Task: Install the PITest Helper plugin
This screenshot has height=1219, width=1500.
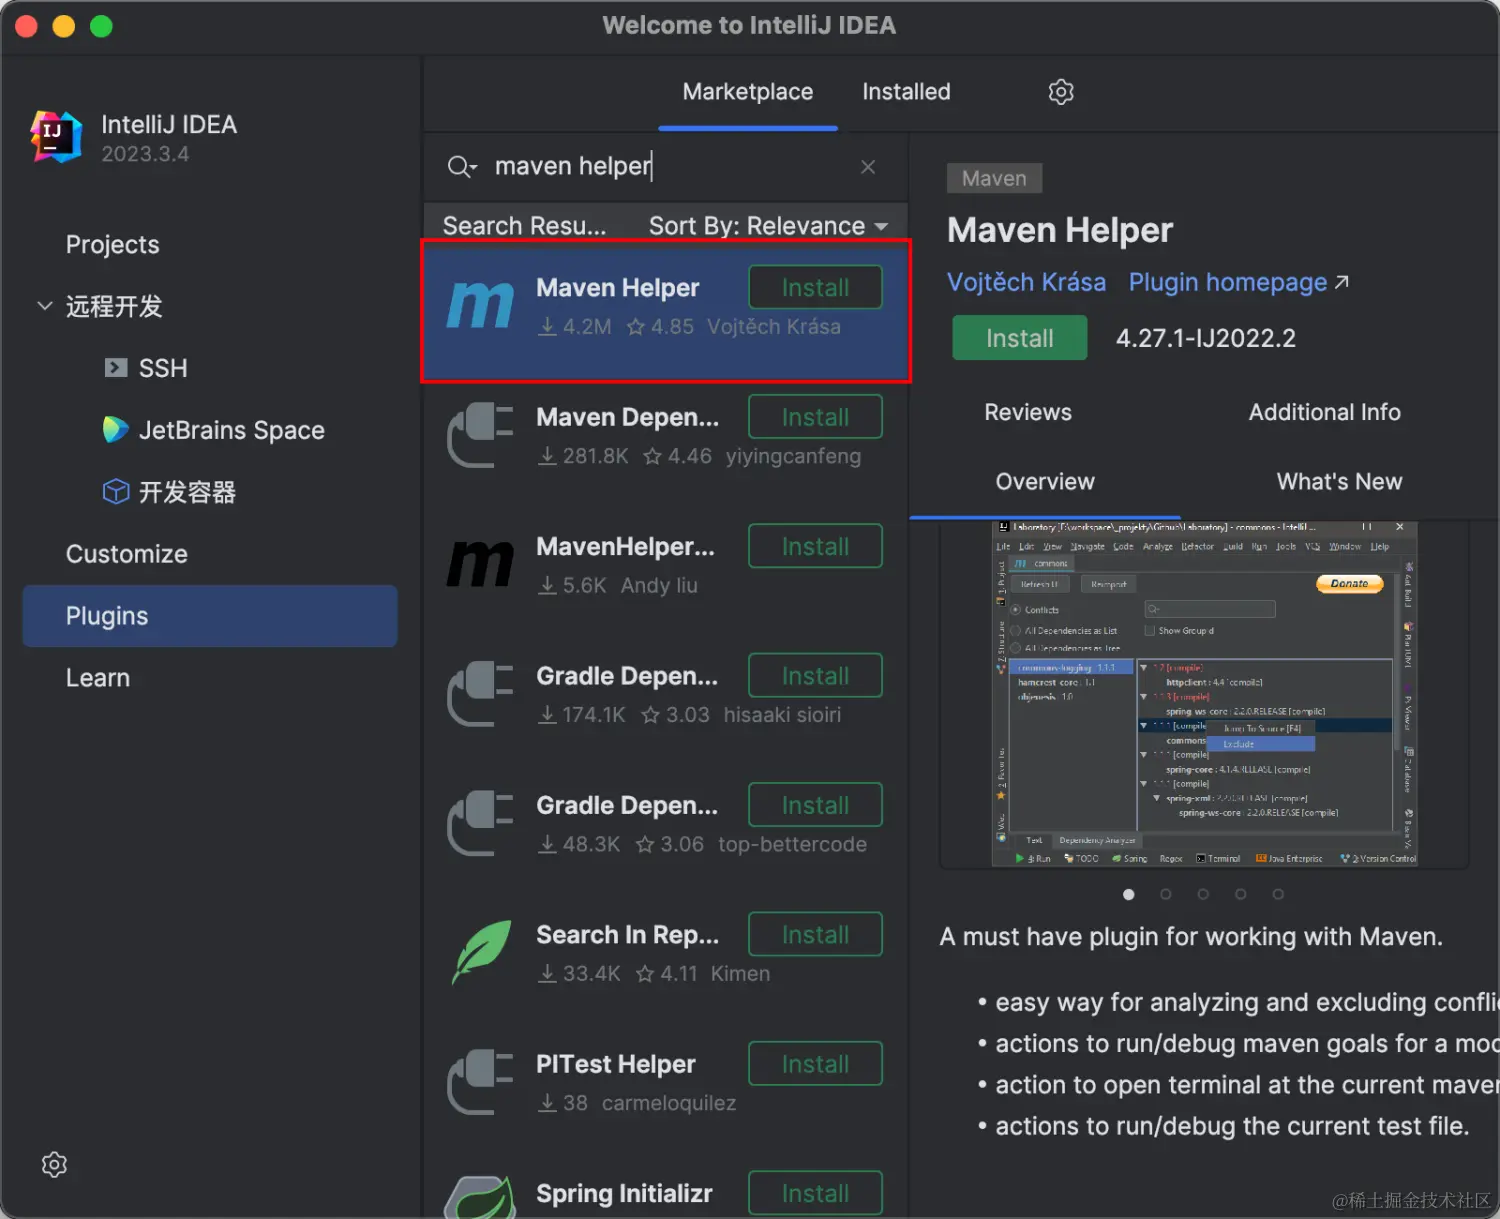Action: [x=816, y=1064]
